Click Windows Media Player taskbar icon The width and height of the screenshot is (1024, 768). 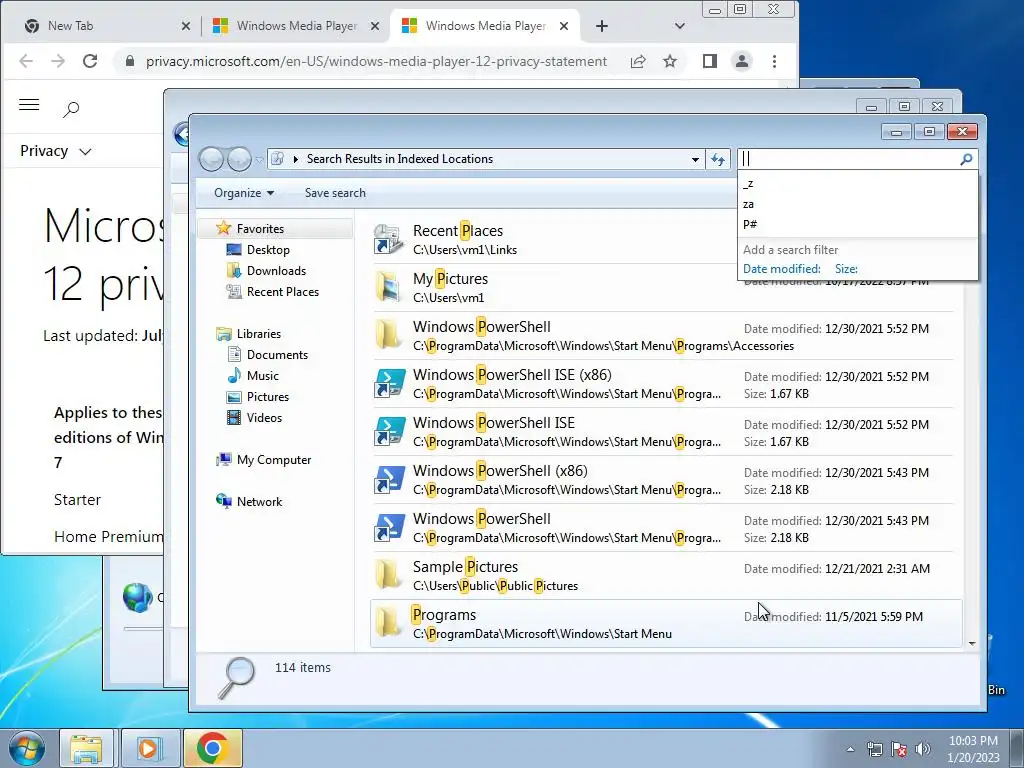click(x=149, y=748)
